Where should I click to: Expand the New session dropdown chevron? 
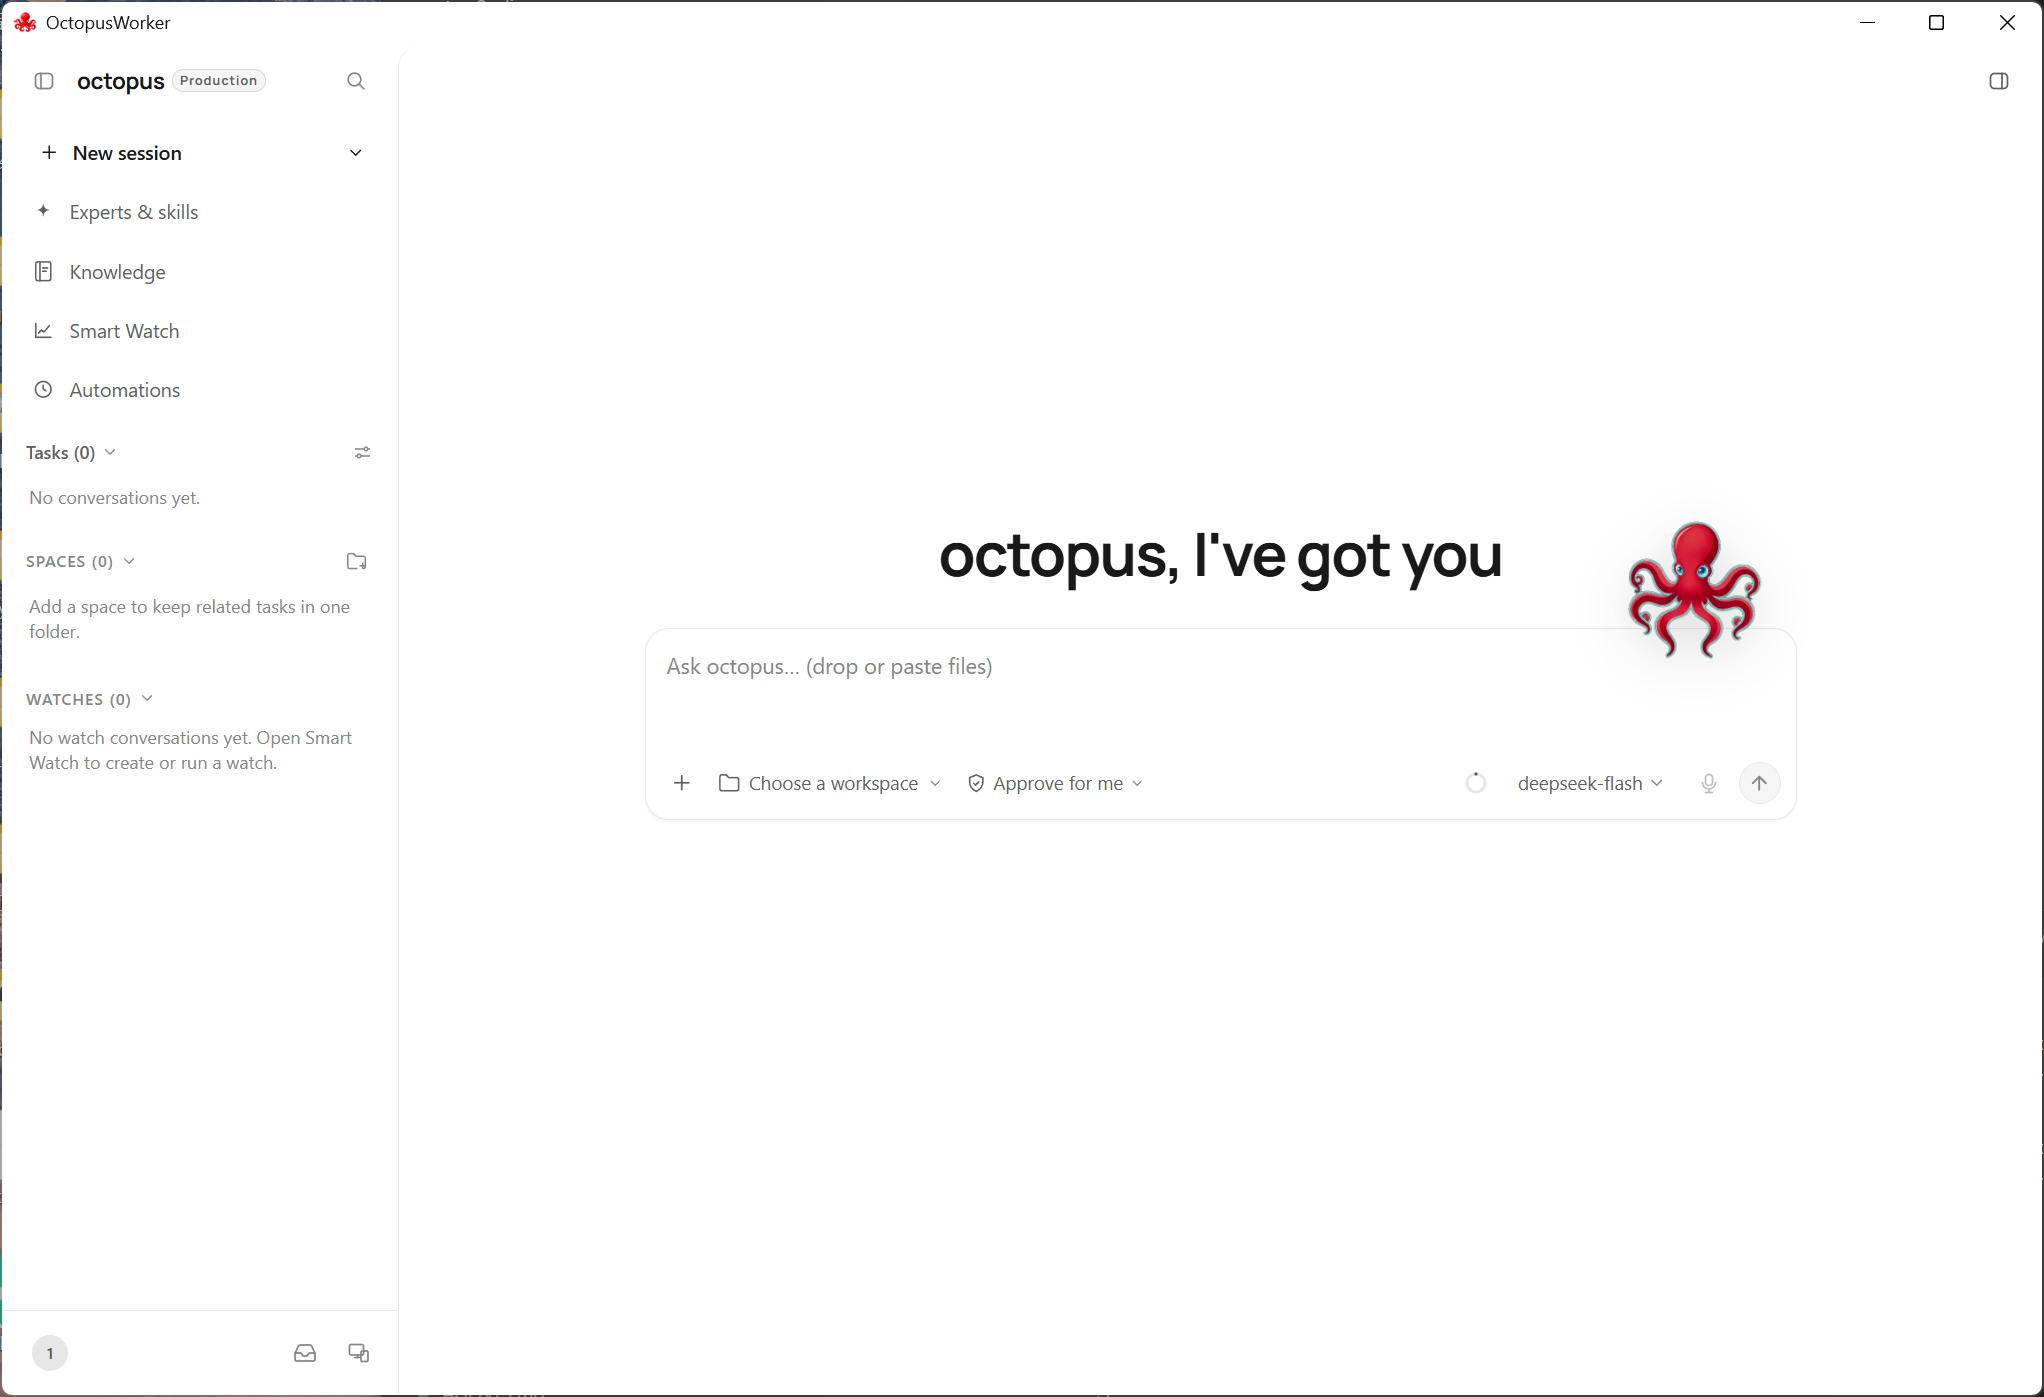point(356,153)
